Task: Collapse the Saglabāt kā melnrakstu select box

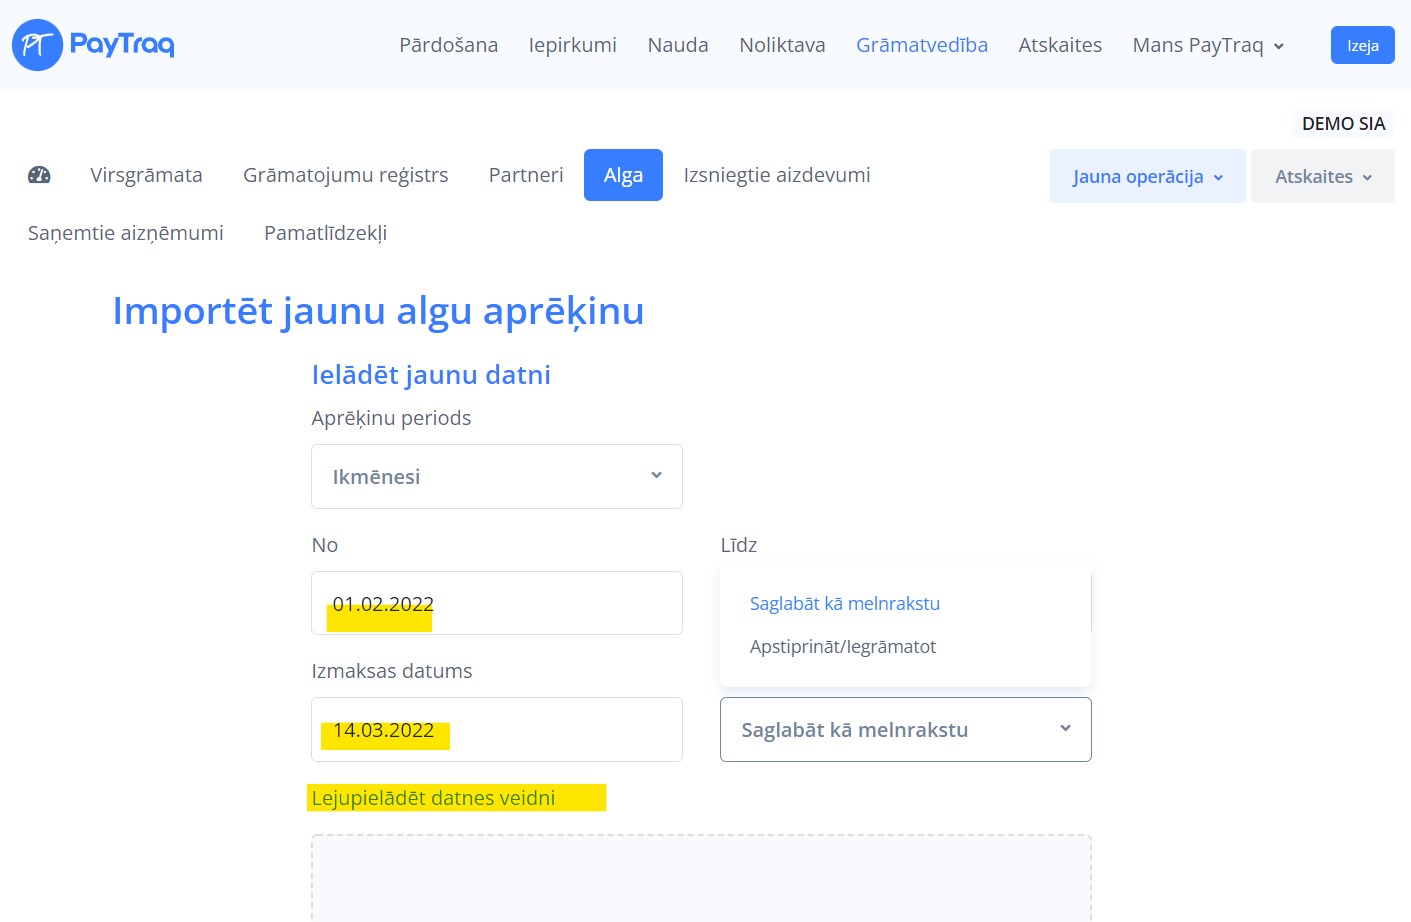Action: (x=906, y=729)
